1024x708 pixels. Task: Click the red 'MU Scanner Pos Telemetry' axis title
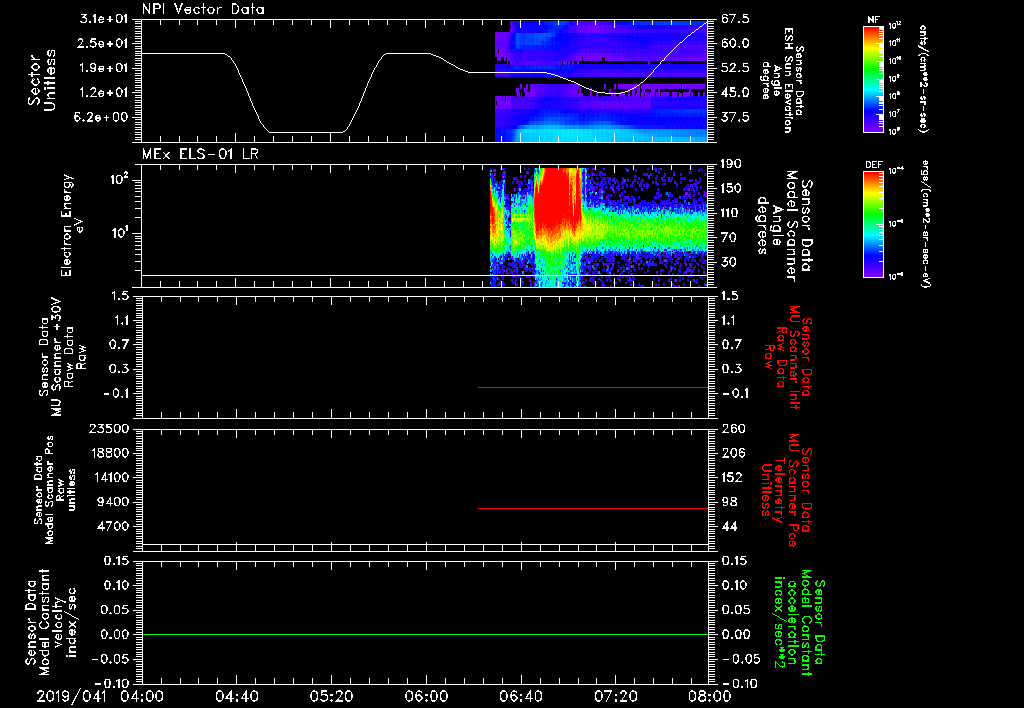point(786,490)
